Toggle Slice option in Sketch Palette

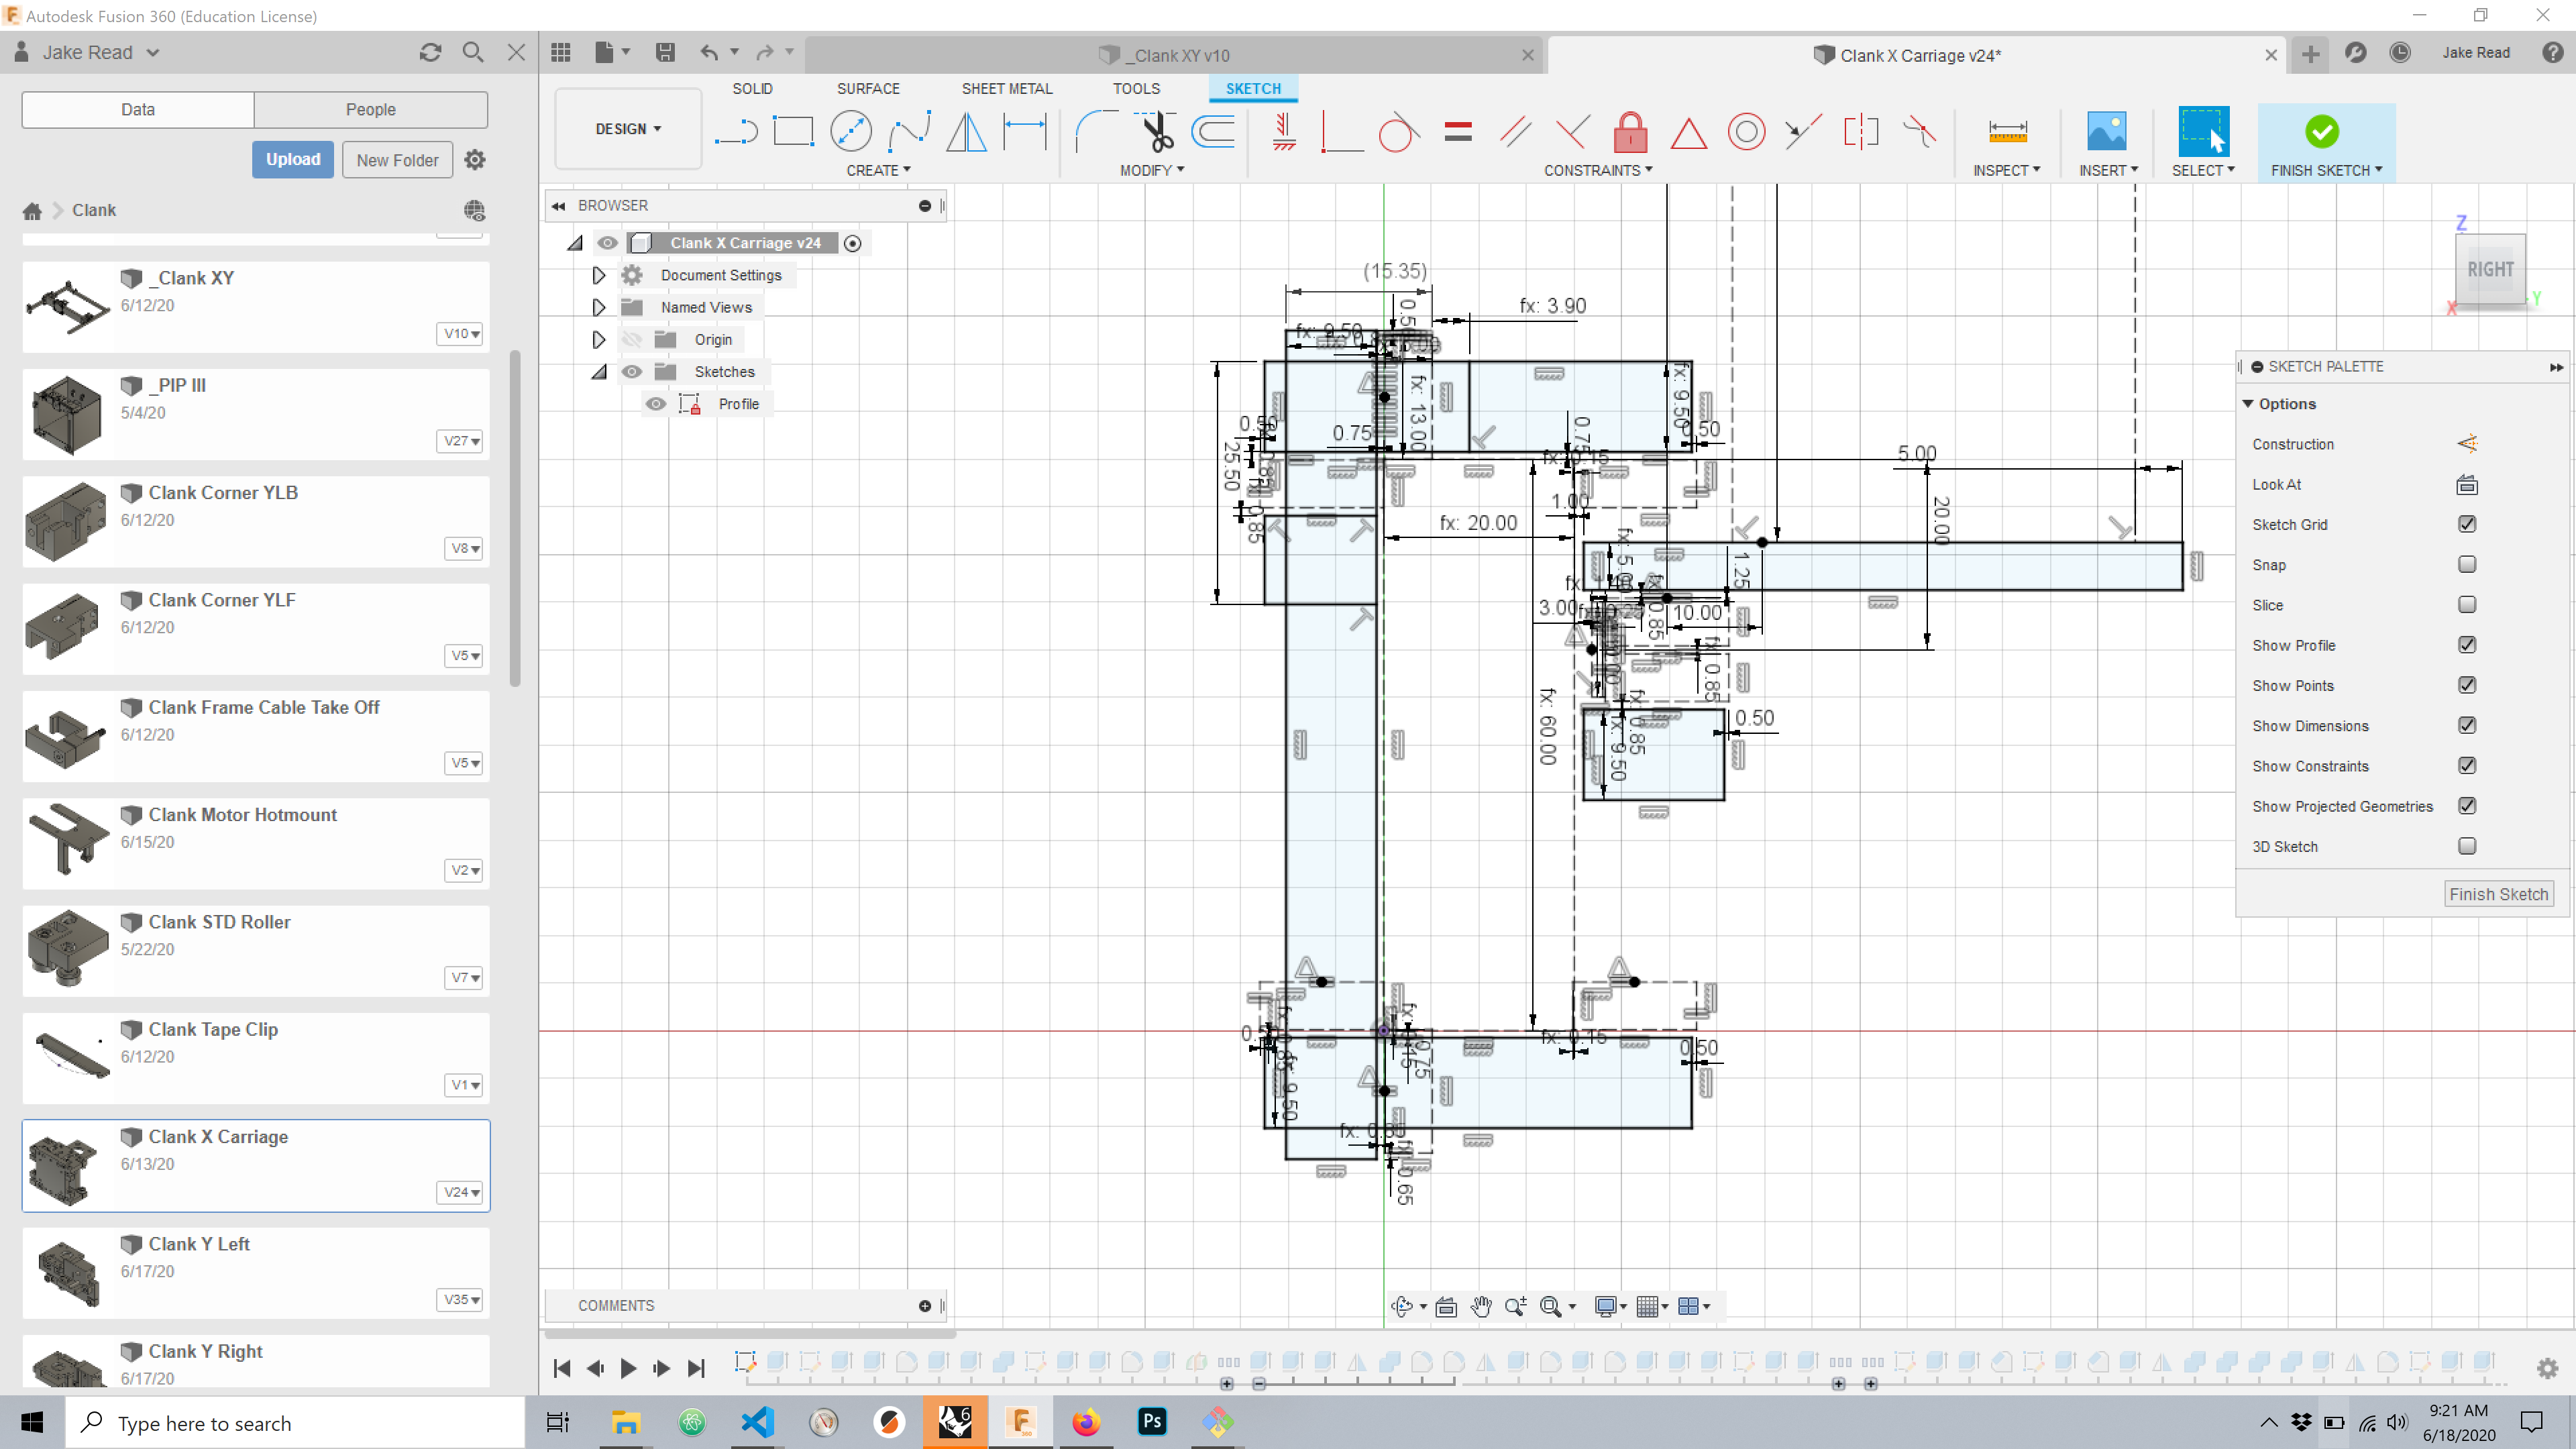pyautogui.click(x=2465, y=605)
